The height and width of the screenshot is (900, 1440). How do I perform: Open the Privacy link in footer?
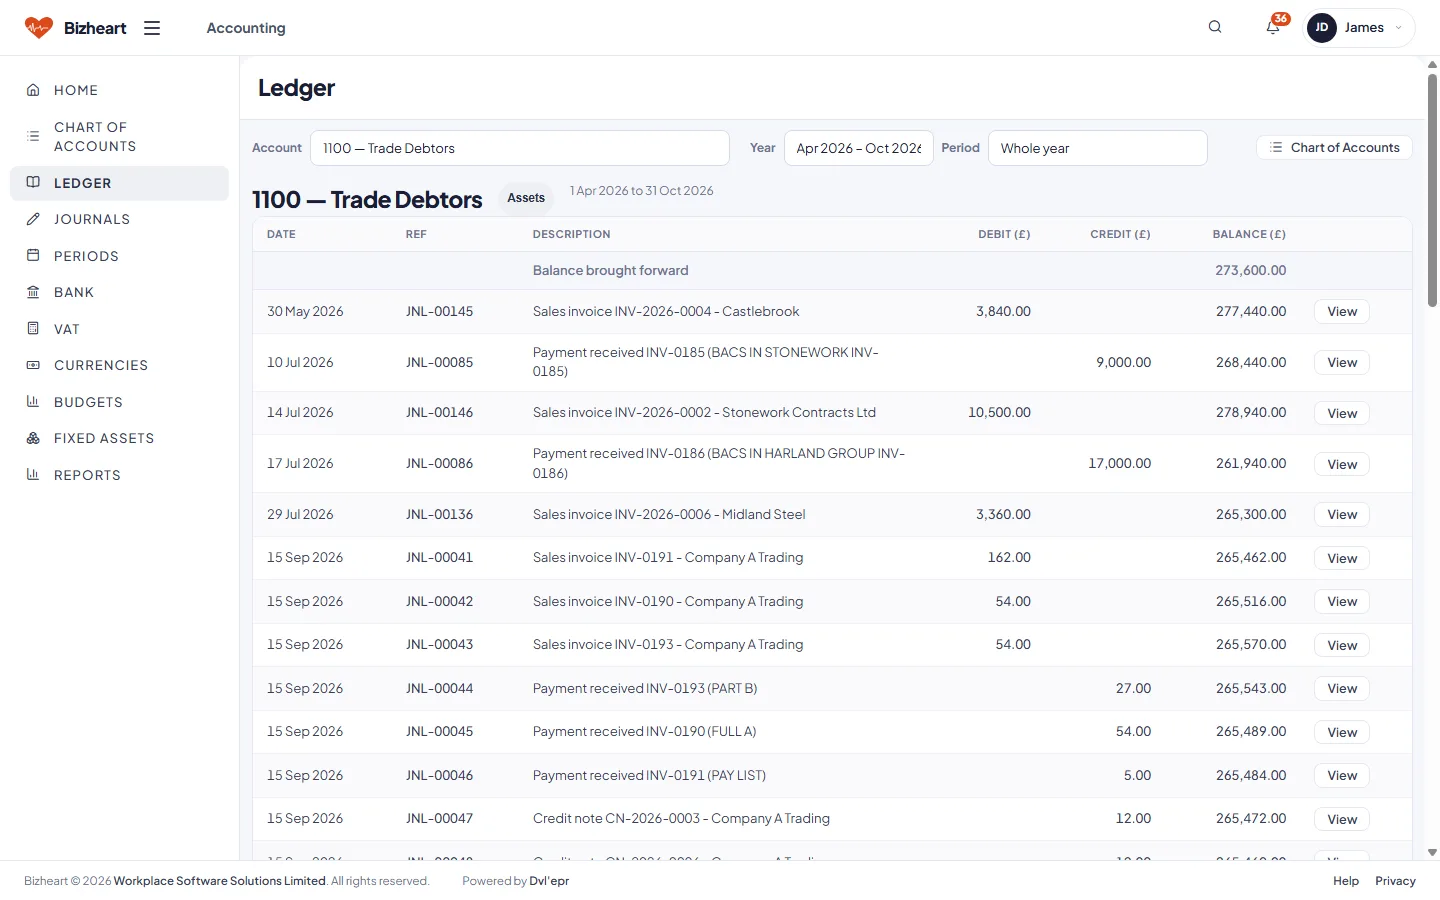(x=1395, y=881)
